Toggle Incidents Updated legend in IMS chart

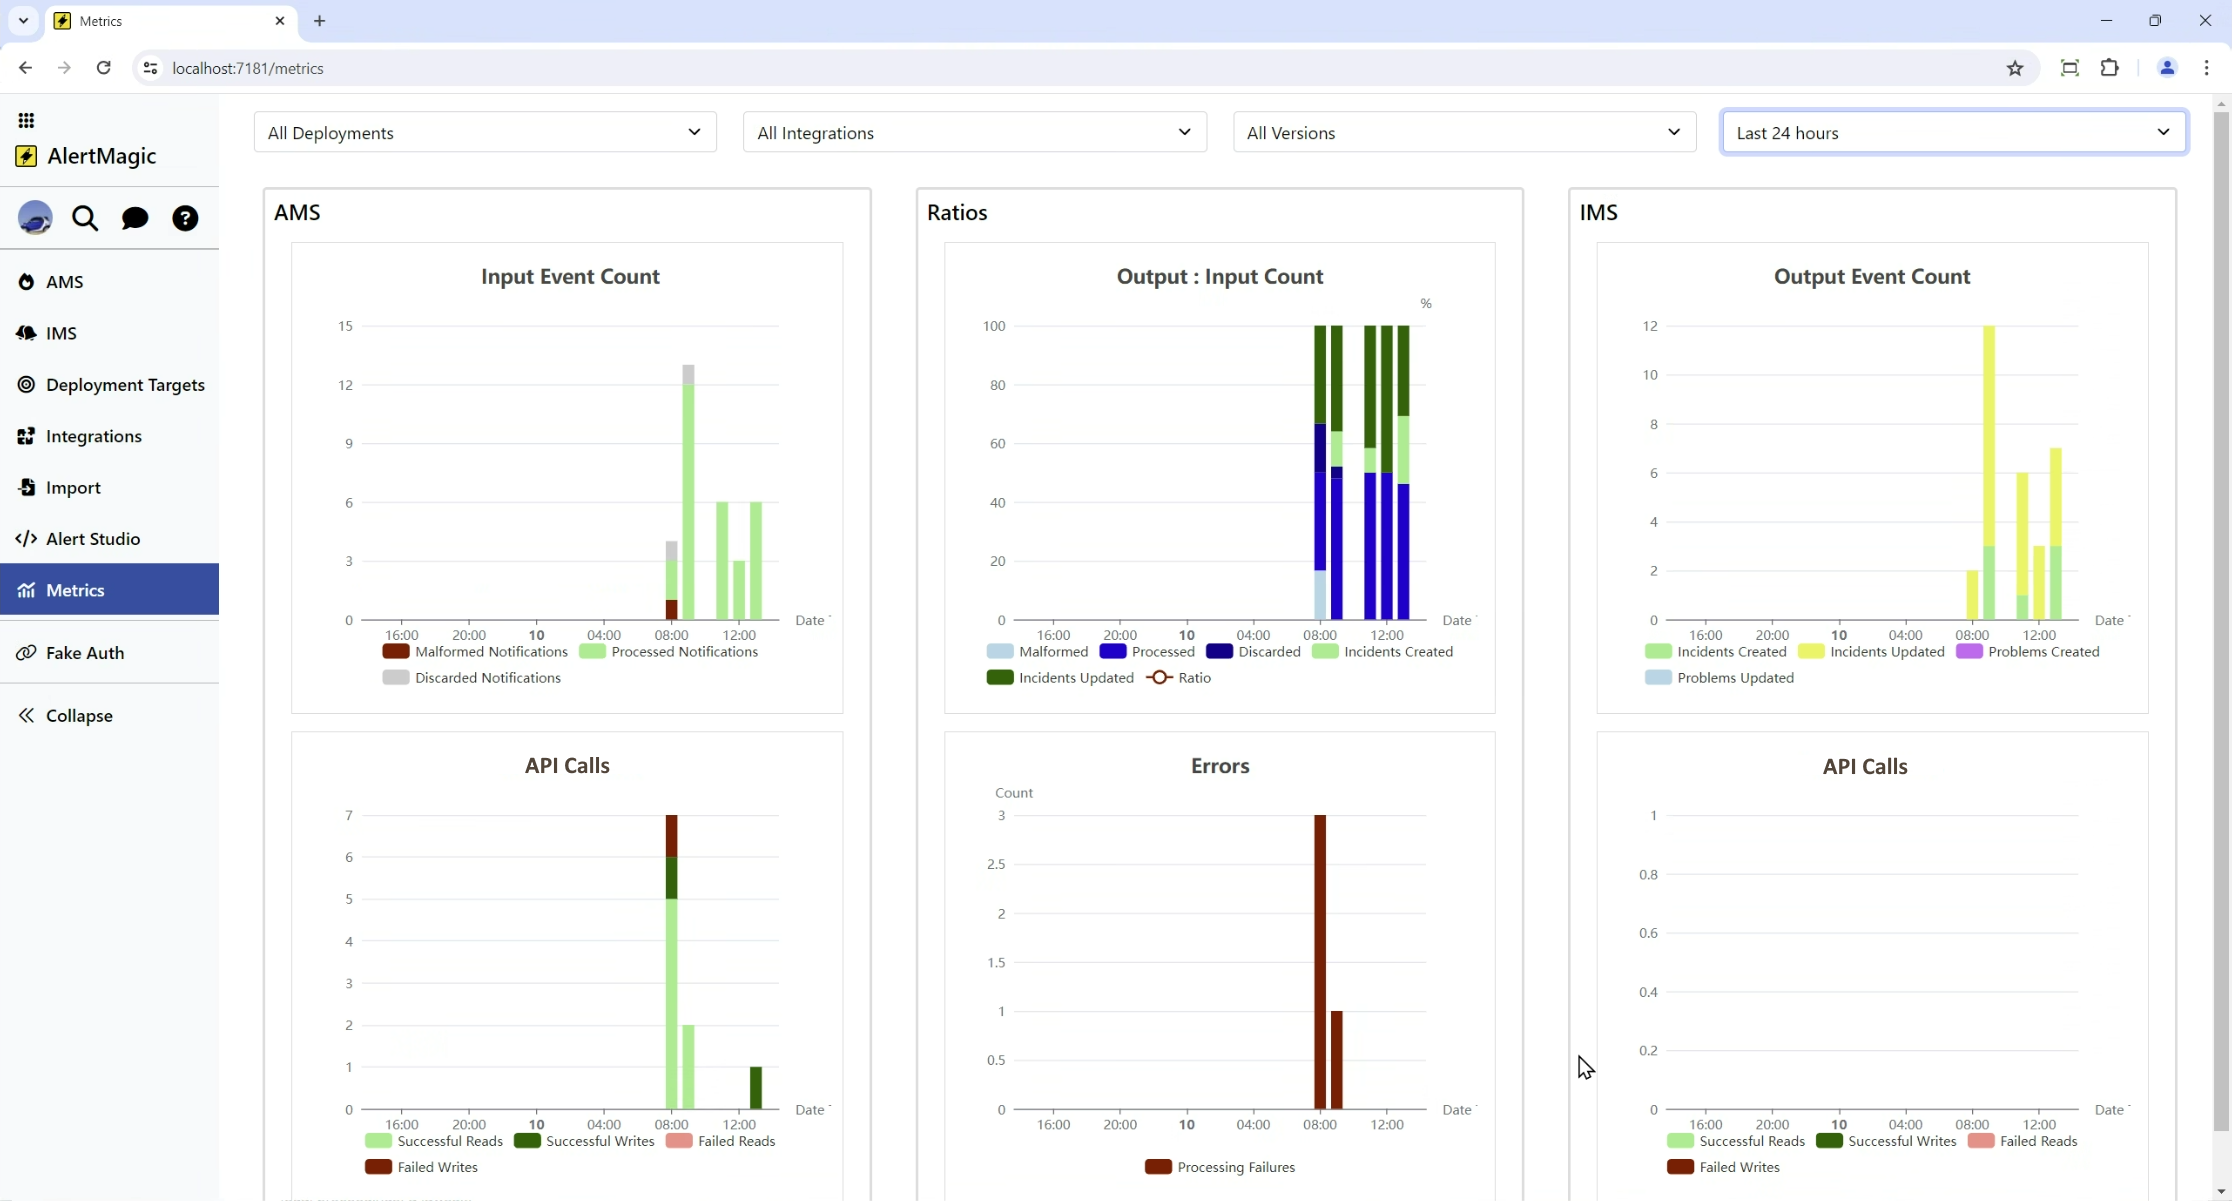pyautogui.click(x=1886, y=652)
